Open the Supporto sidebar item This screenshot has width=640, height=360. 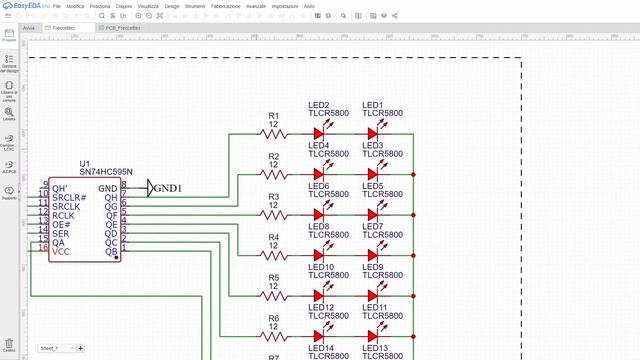coord(9,193)
